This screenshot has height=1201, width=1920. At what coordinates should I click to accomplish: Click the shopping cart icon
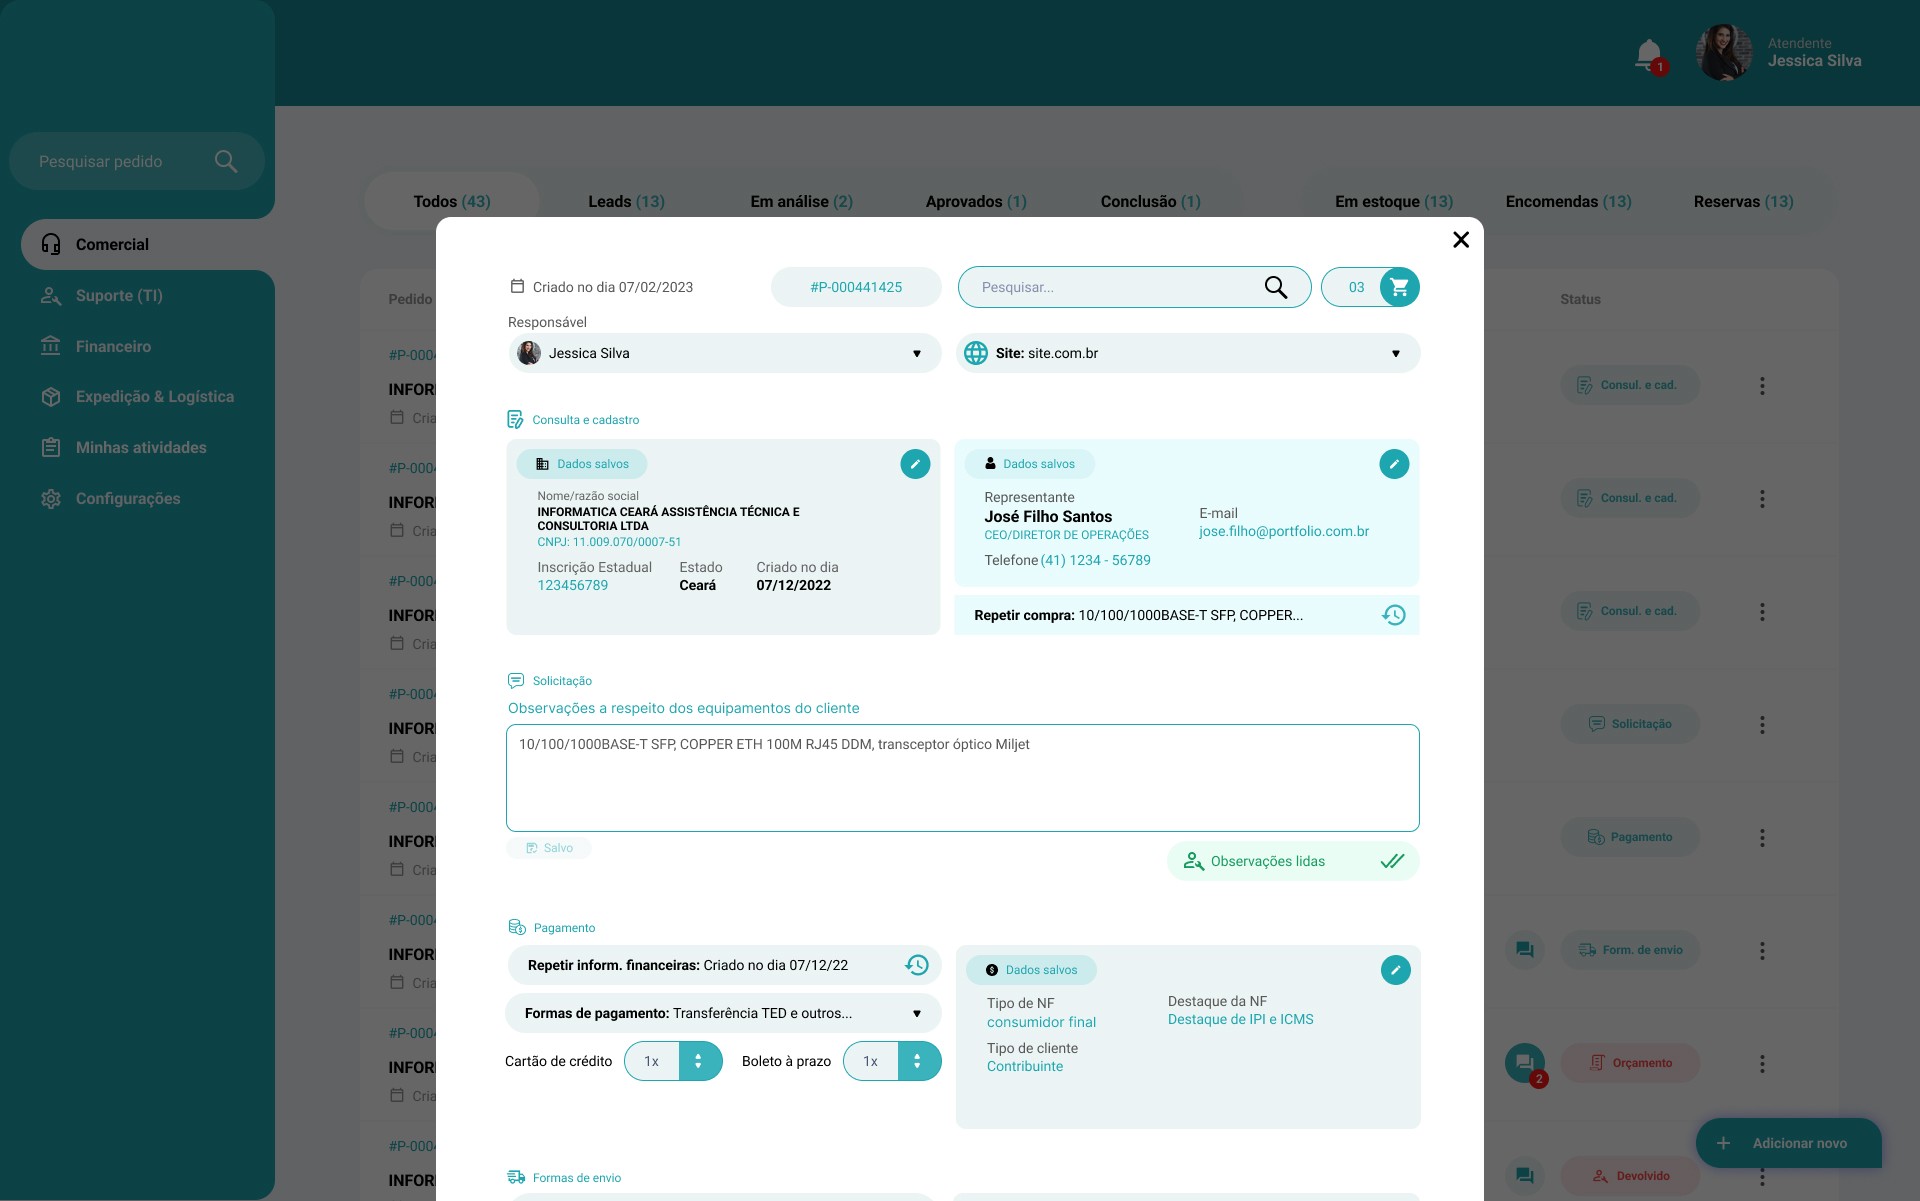(x=1399, y=287)
